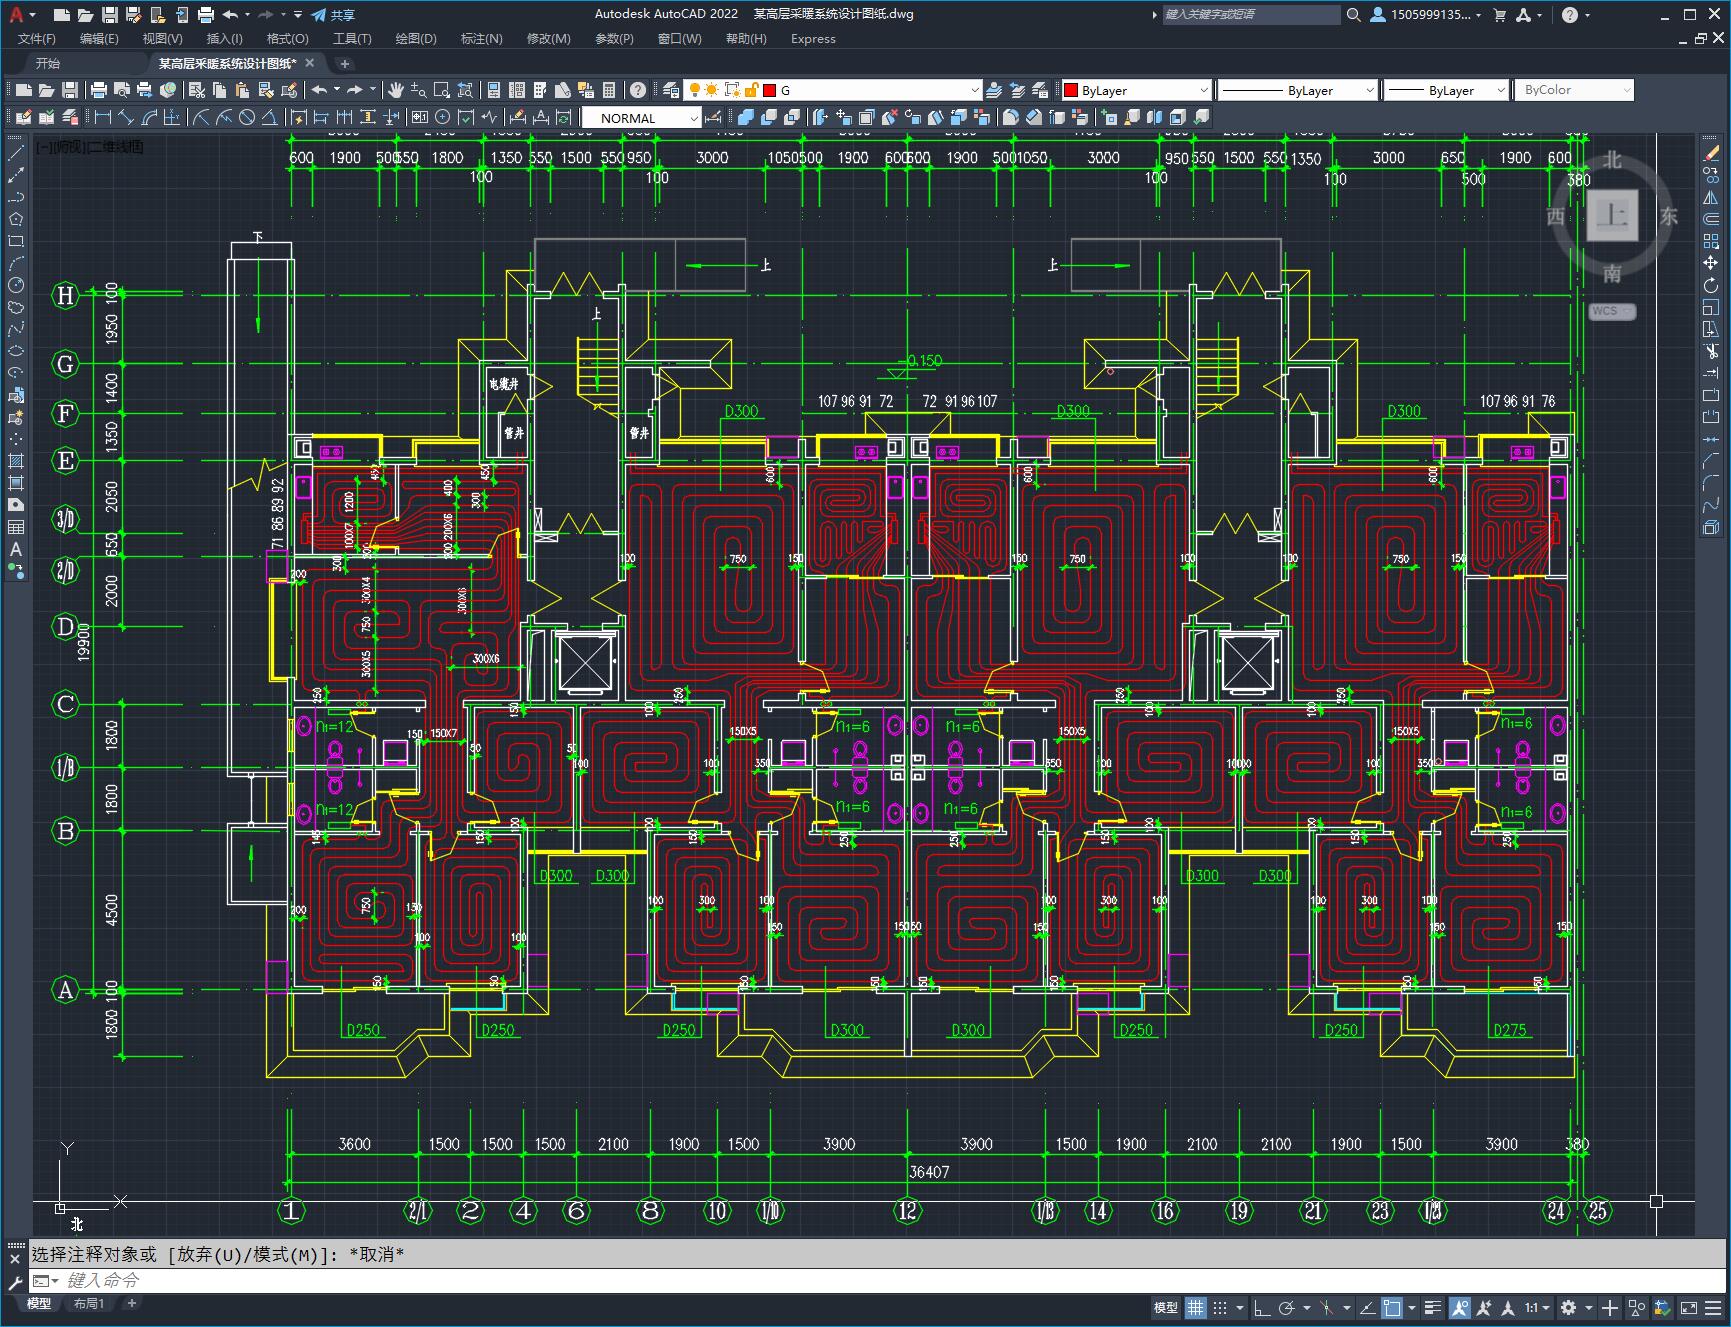Screen dimensions: 1731x1327
Task: Toggle lineweight display in status bar
Action: click(x=1433, y=1307)
